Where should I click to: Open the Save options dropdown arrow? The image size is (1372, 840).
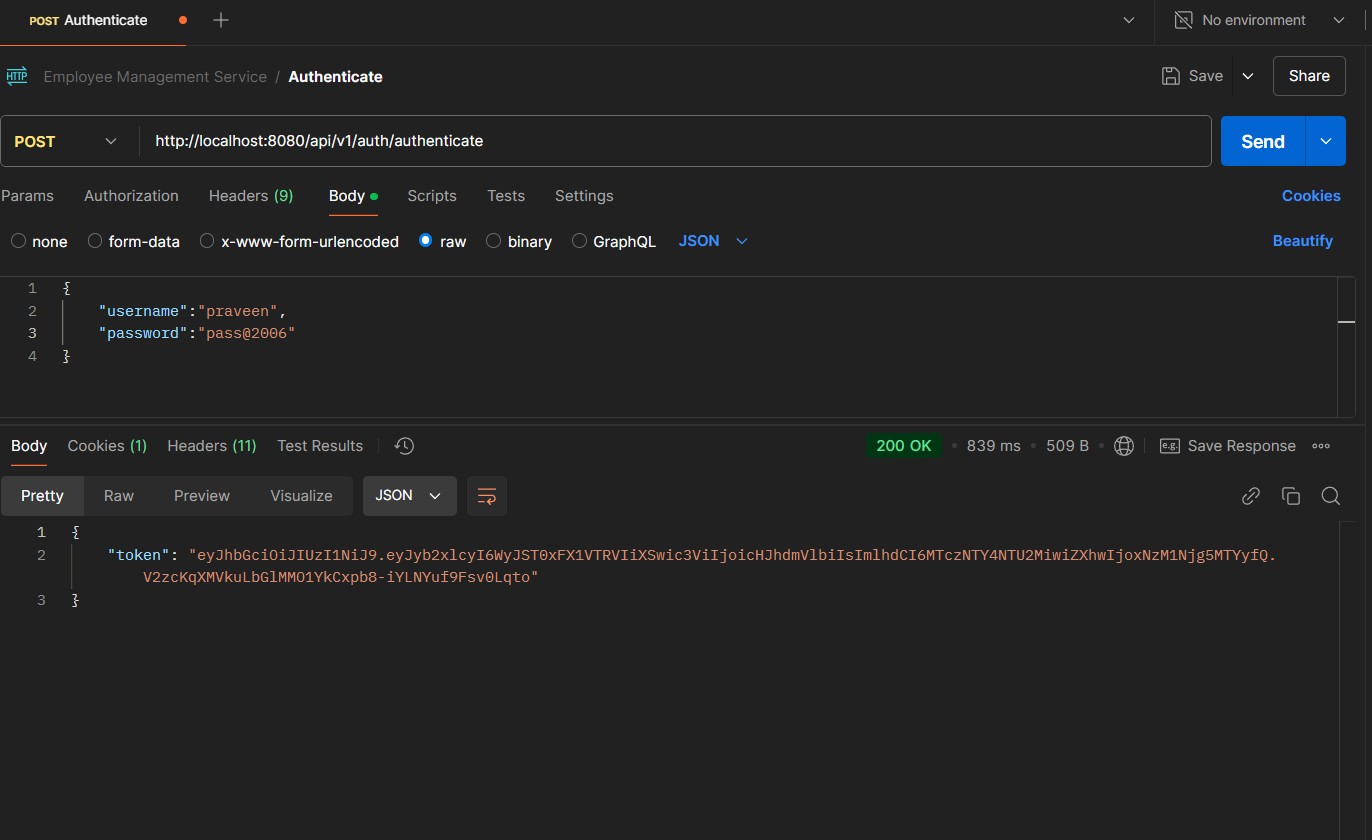coord(1248,76)
